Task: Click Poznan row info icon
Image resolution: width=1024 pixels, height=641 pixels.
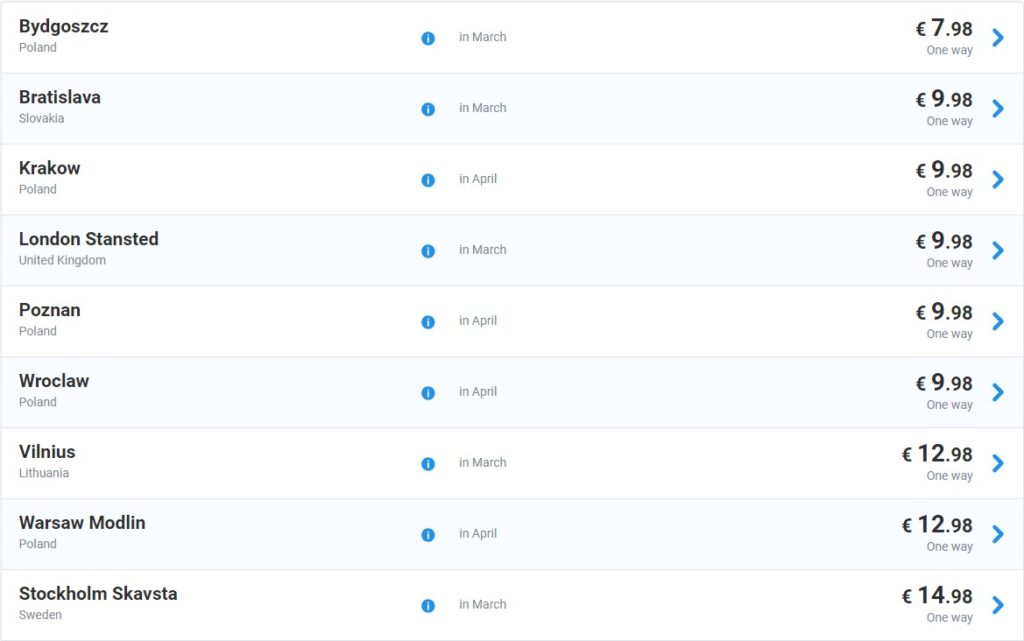Action: [x=428, y=322]
